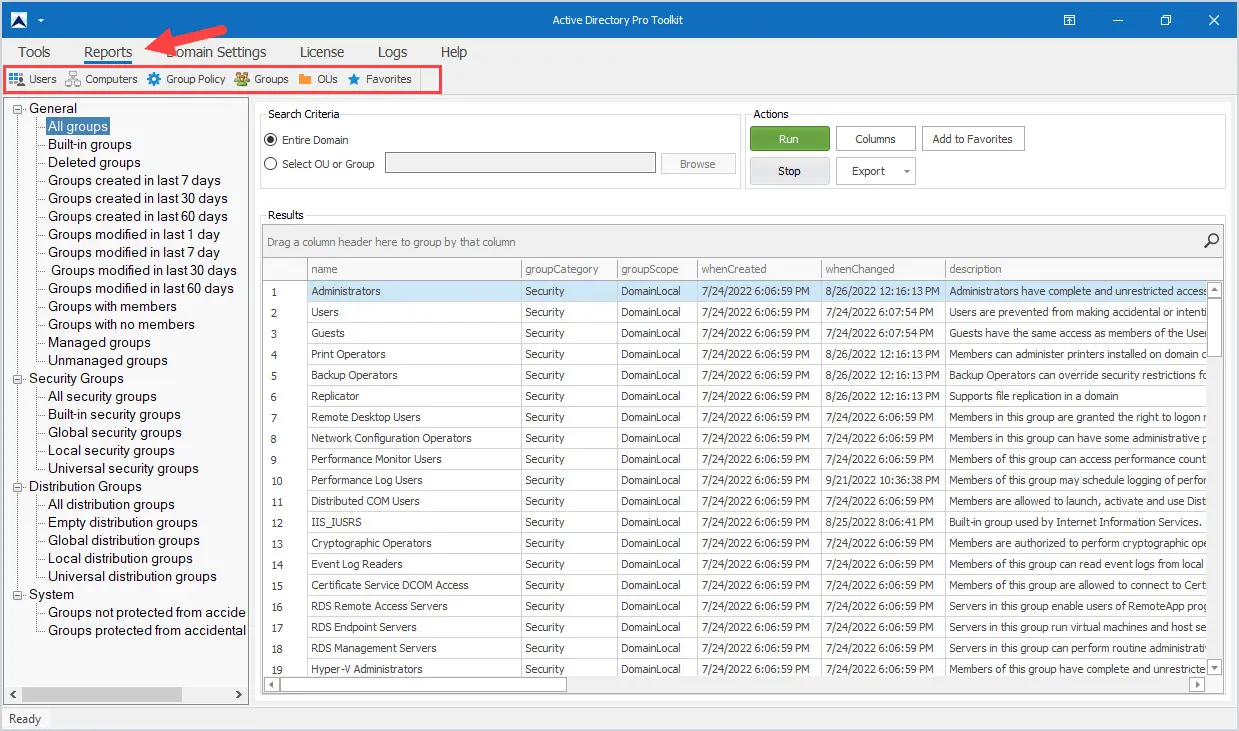Open the Tools menu

click(x=34, y=52)
